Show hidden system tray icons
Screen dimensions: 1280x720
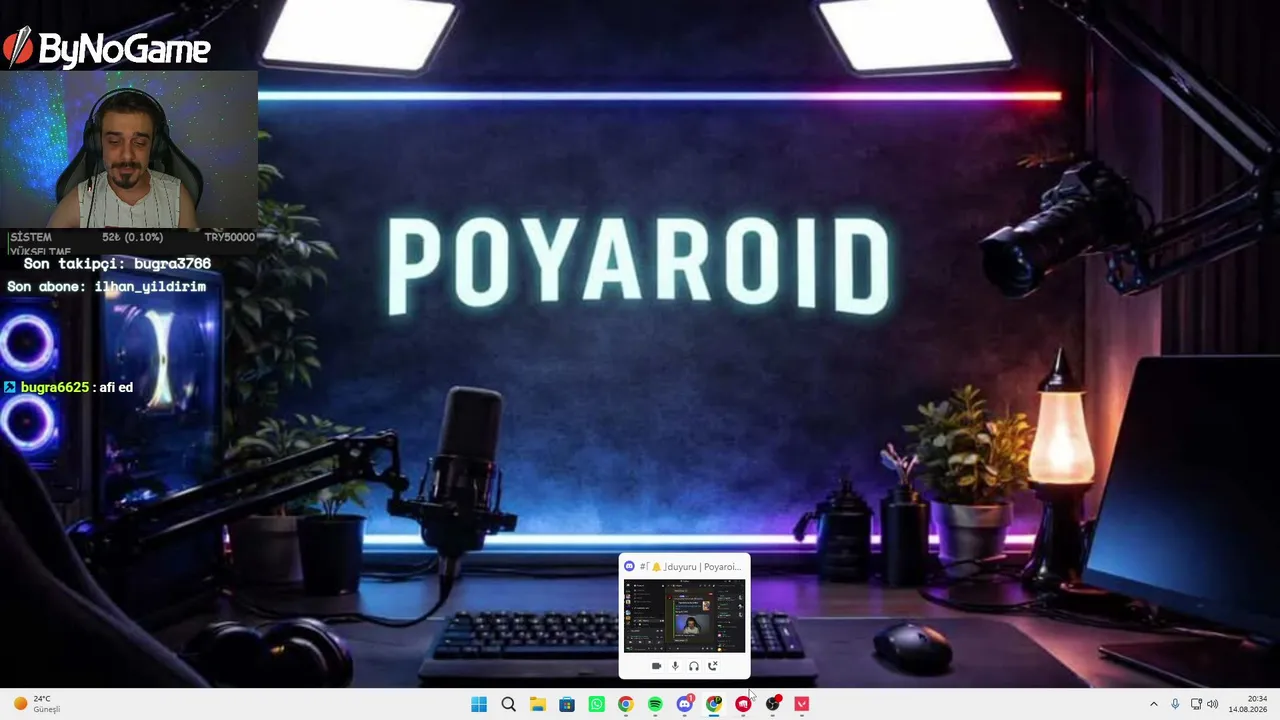pos(1153,704)
